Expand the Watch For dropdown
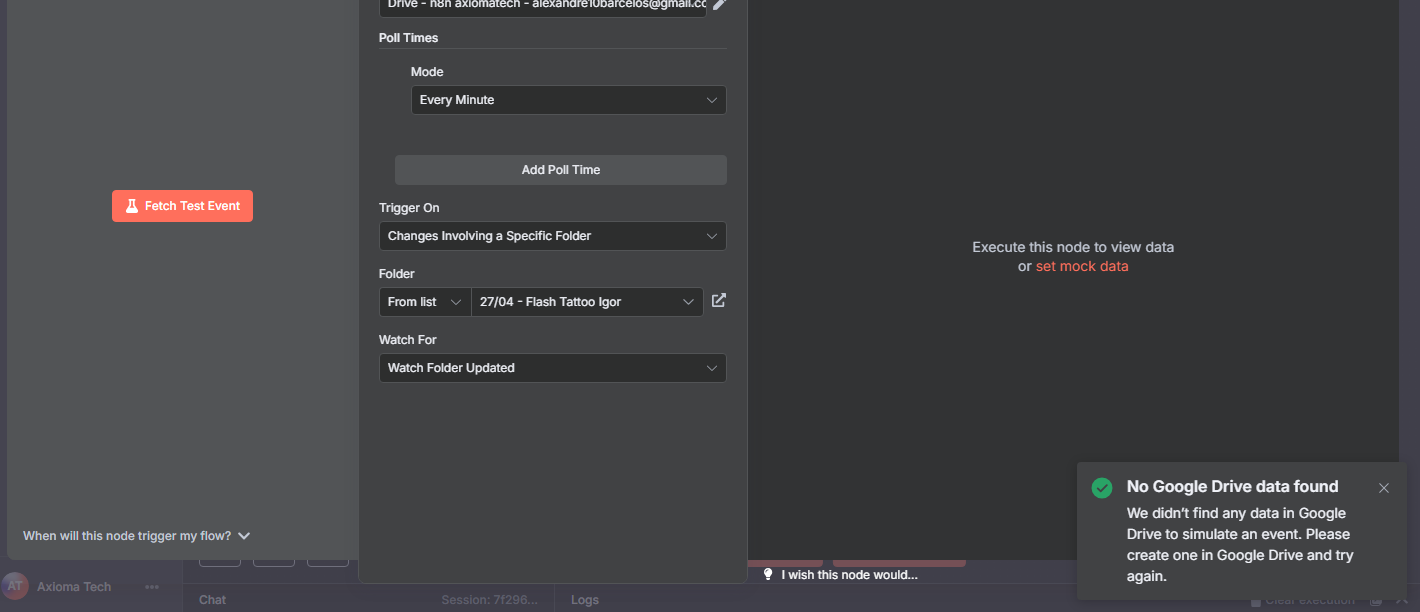 click(552, 368)
